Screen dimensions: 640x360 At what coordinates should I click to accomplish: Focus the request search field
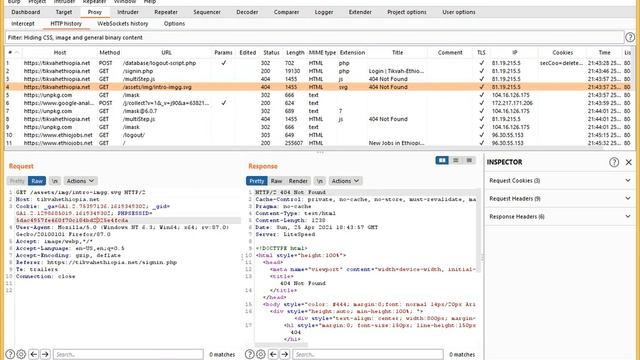coord(128,354)
